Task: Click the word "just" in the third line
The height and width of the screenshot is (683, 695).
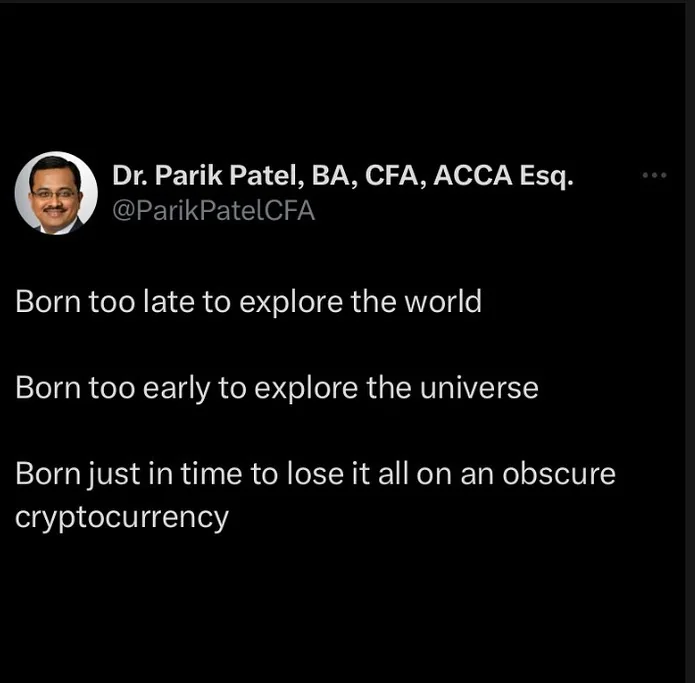Action: tap(113, 475)
